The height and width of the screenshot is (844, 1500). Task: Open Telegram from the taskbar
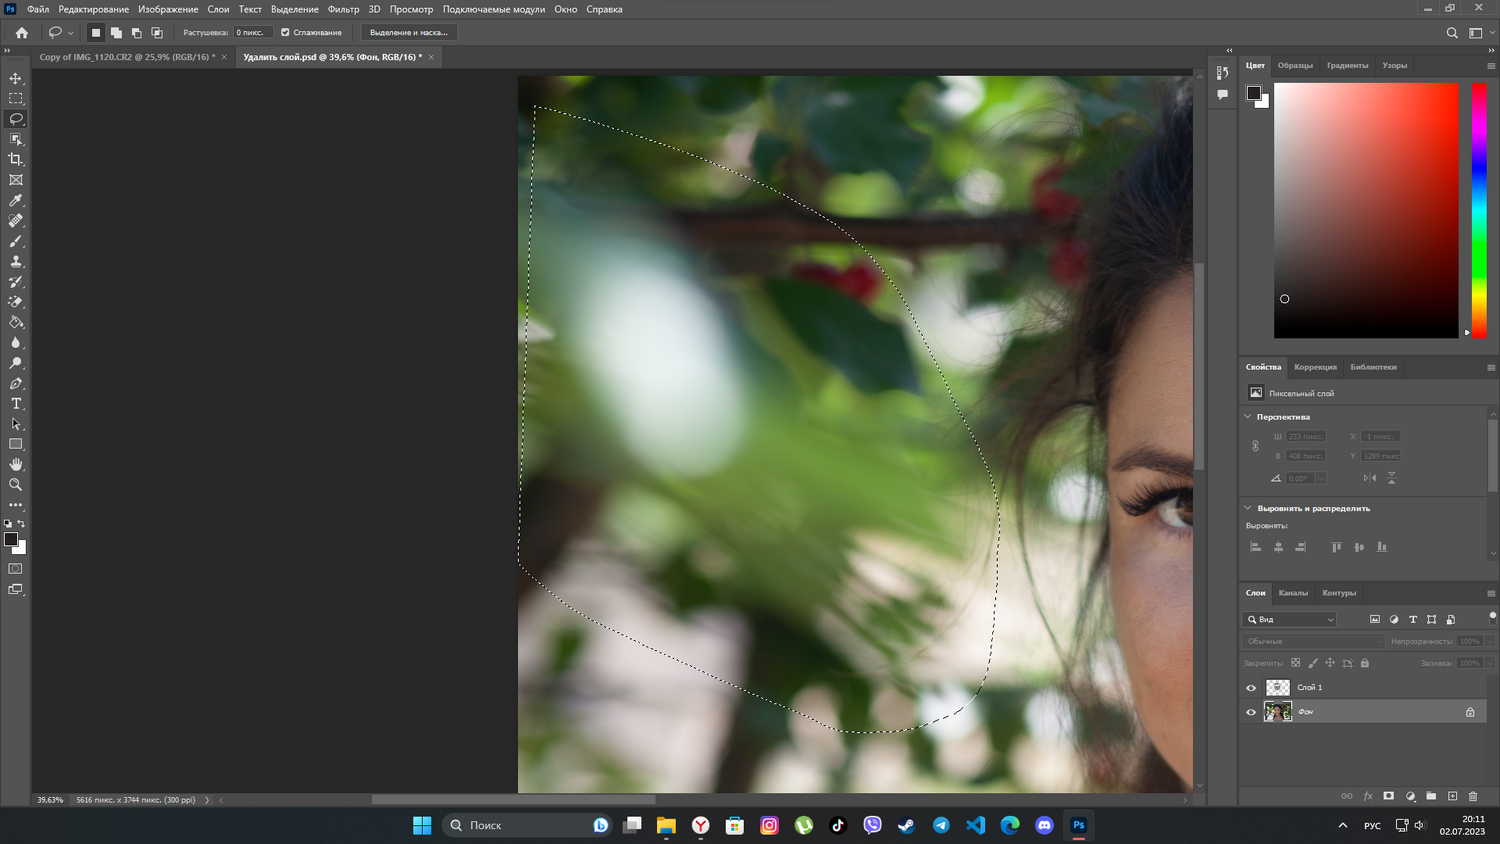point(941,825)
